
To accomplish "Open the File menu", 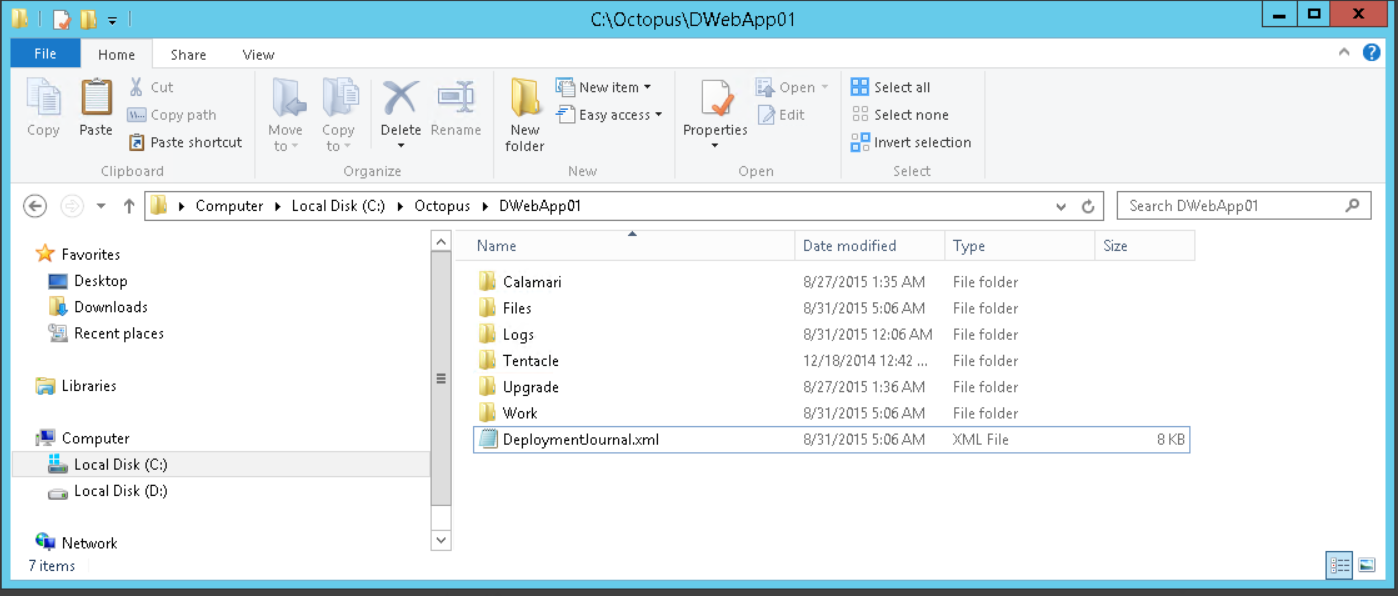I will pos(45,54).
